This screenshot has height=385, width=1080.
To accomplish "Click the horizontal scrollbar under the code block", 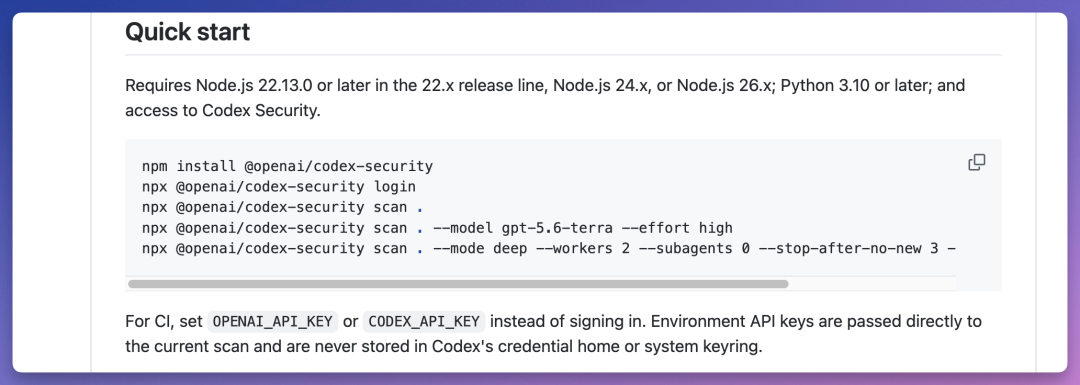I will [x=458, y=284].
